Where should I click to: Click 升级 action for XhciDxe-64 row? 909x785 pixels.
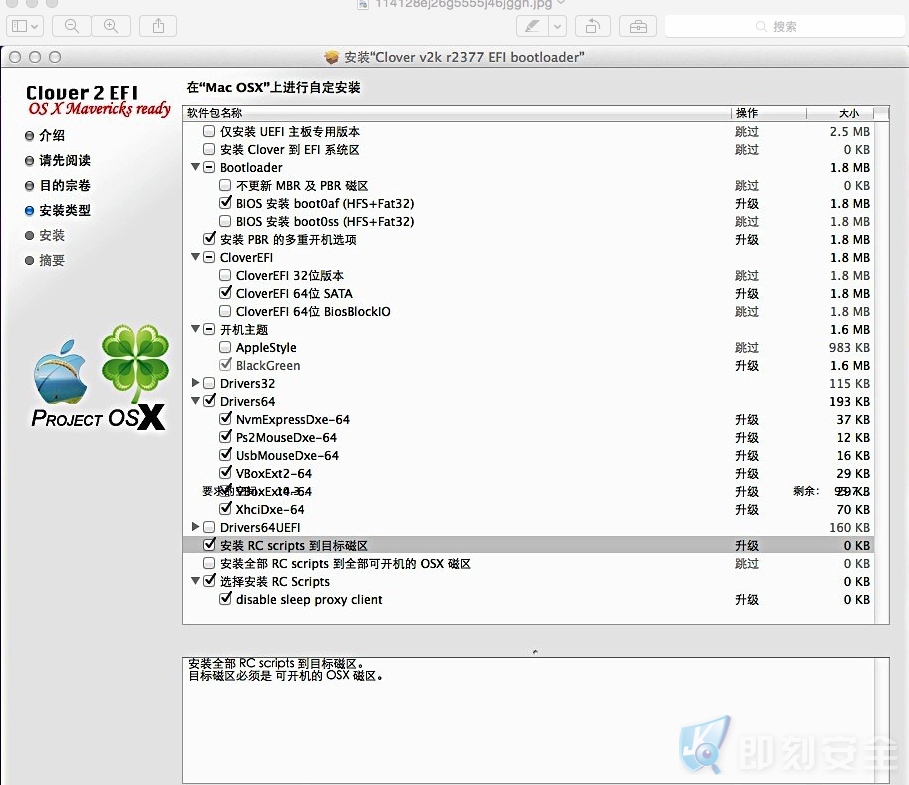coord(747,510)
